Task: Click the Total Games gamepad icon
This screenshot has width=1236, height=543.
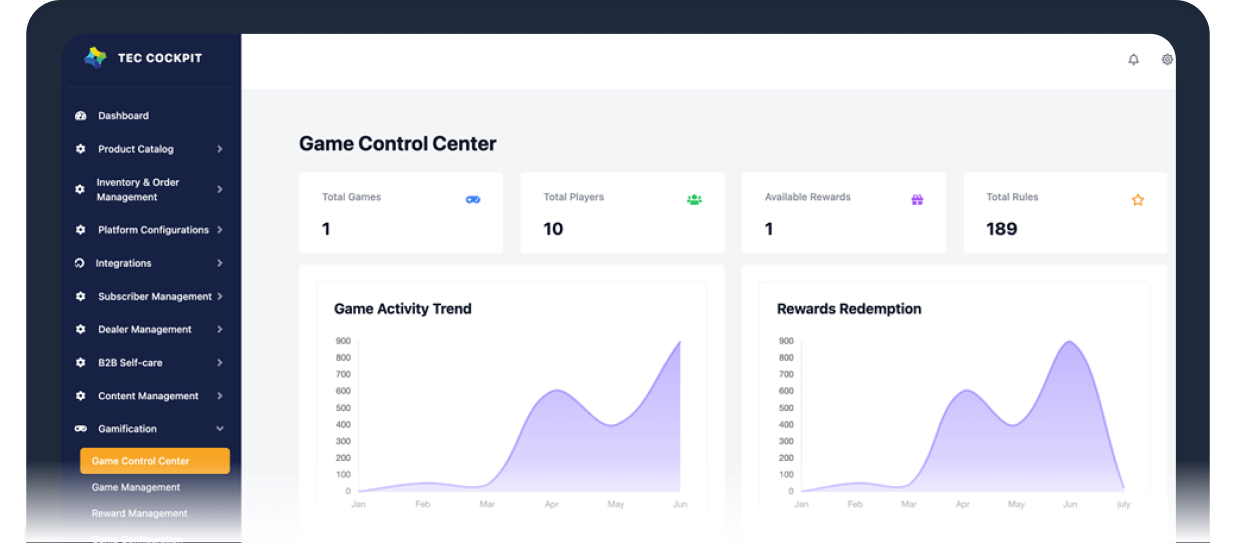Action: (x=473, y=200)
